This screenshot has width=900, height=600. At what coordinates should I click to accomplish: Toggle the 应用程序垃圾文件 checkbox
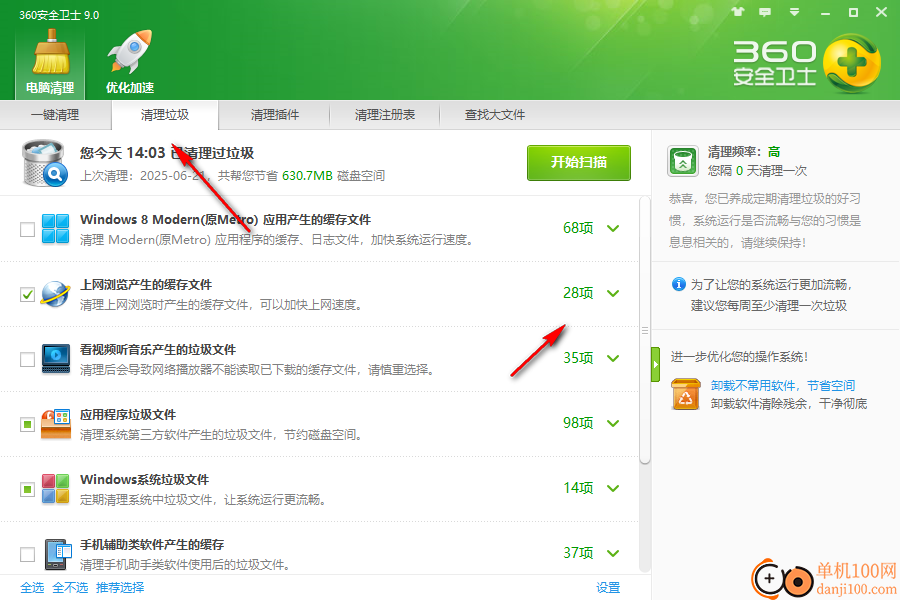point(27,424)
